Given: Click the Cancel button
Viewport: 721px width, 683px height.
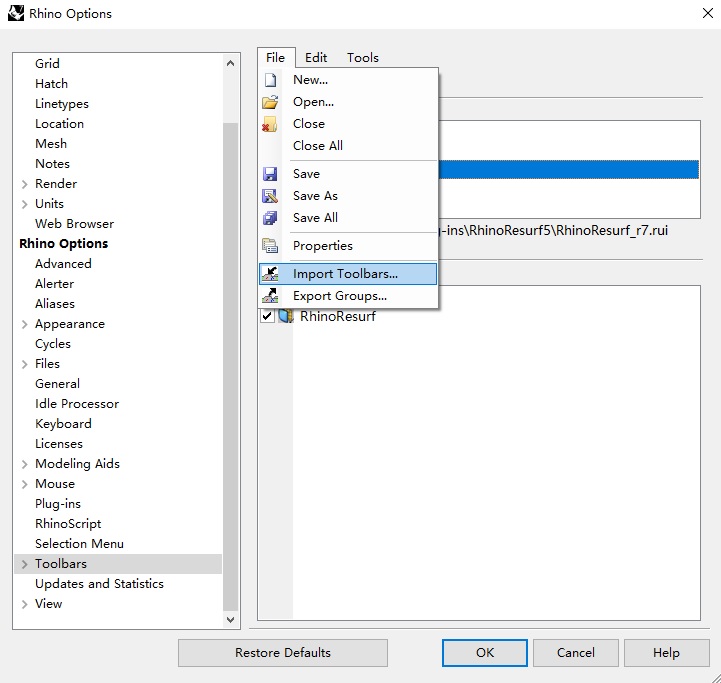Looking at the screenshot, I should click(x=576, y=653).
